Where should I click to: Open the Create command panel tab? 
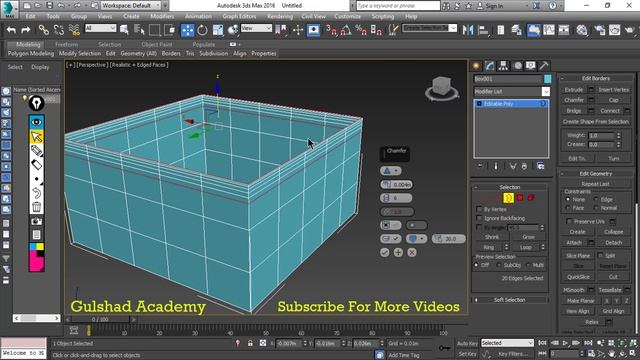tap(476, 66)
